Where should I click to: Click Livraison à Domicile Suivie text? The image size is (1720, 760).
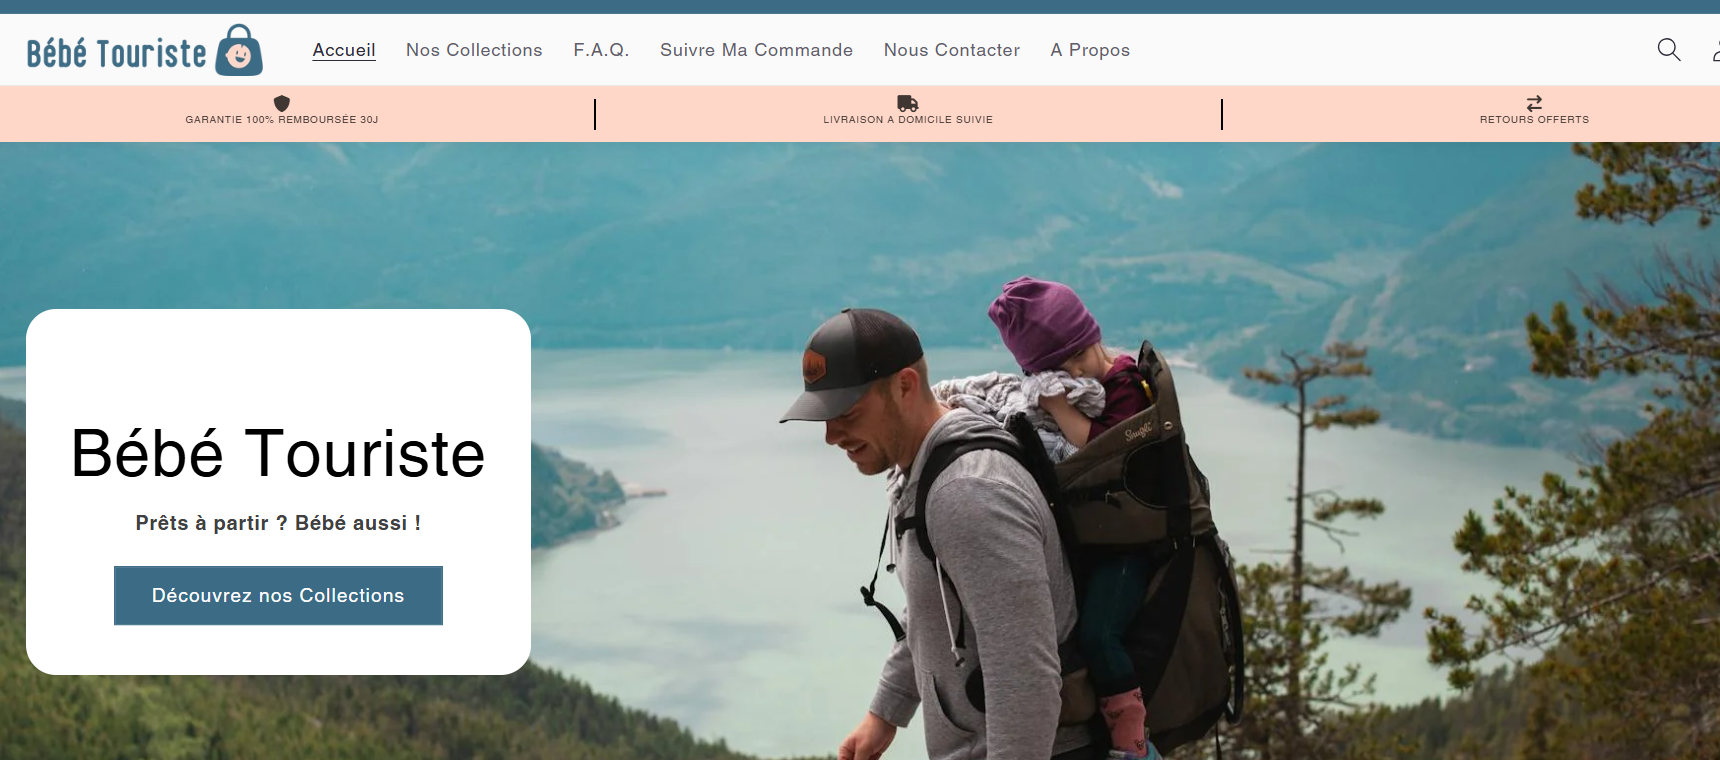pyautogui.click(x=908, y=120)
